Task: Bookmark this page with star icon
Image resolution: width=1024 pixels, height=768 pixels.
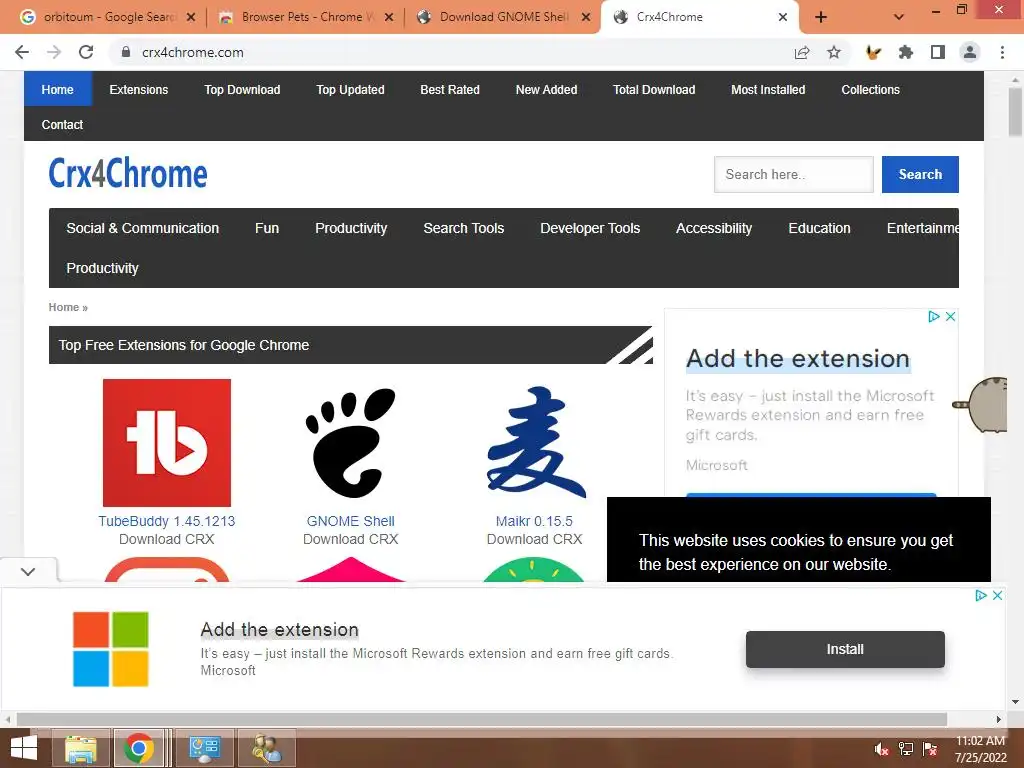Action: point(834,52)
